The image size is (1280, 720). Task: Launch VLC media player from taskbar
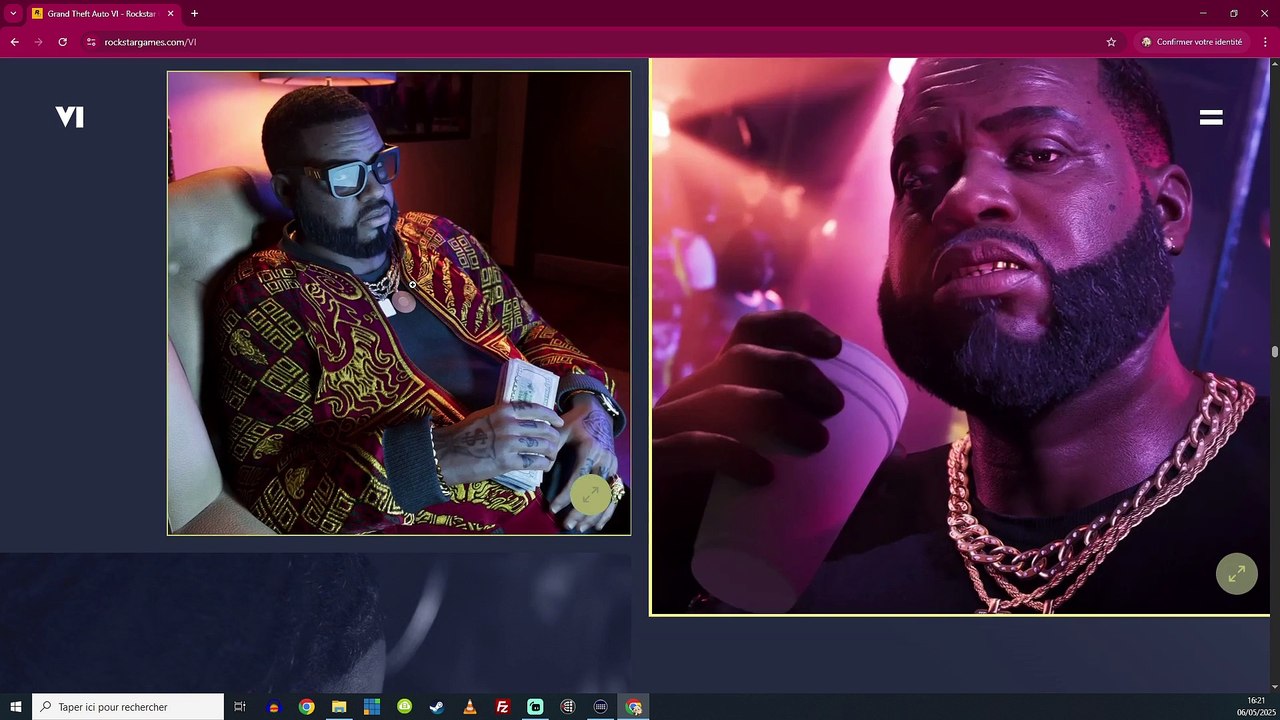click(x=470, y=707)
